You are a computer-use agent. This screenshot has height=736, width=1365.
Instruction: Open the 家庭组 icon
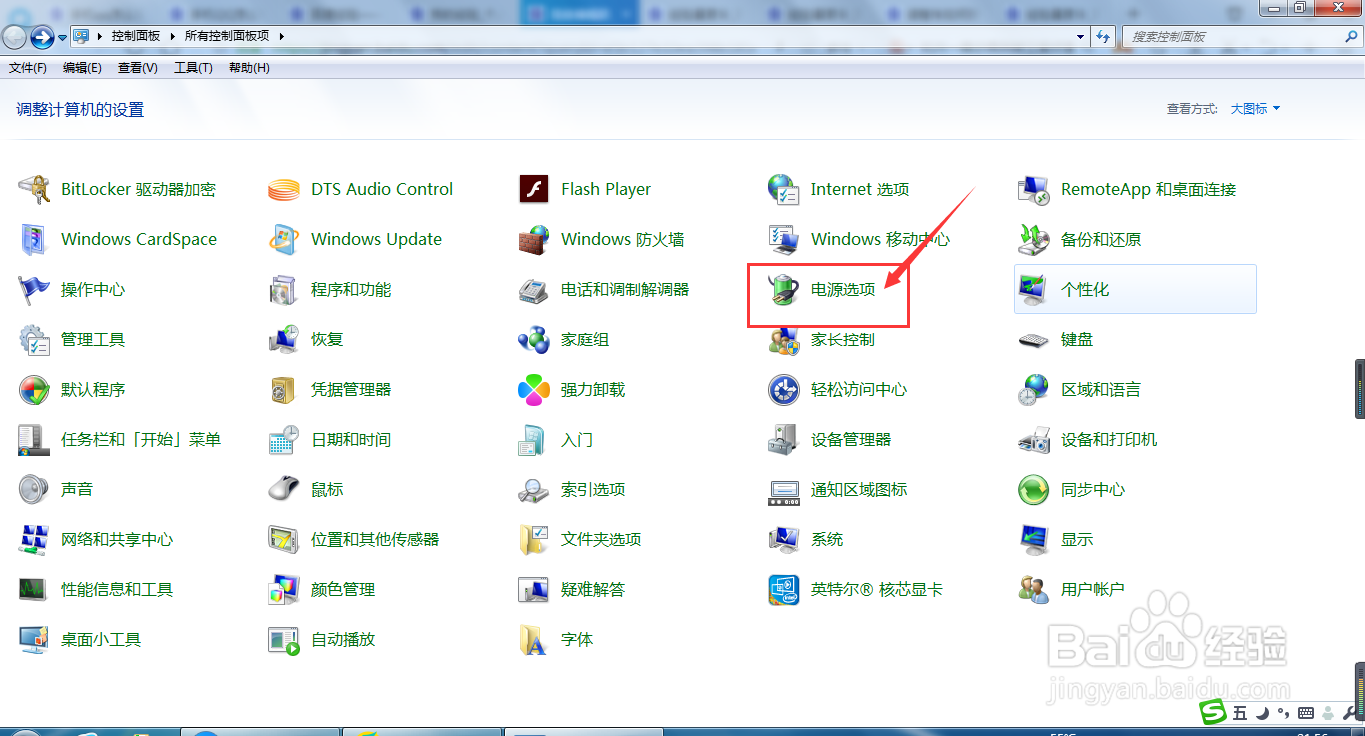tap(534, 339)
